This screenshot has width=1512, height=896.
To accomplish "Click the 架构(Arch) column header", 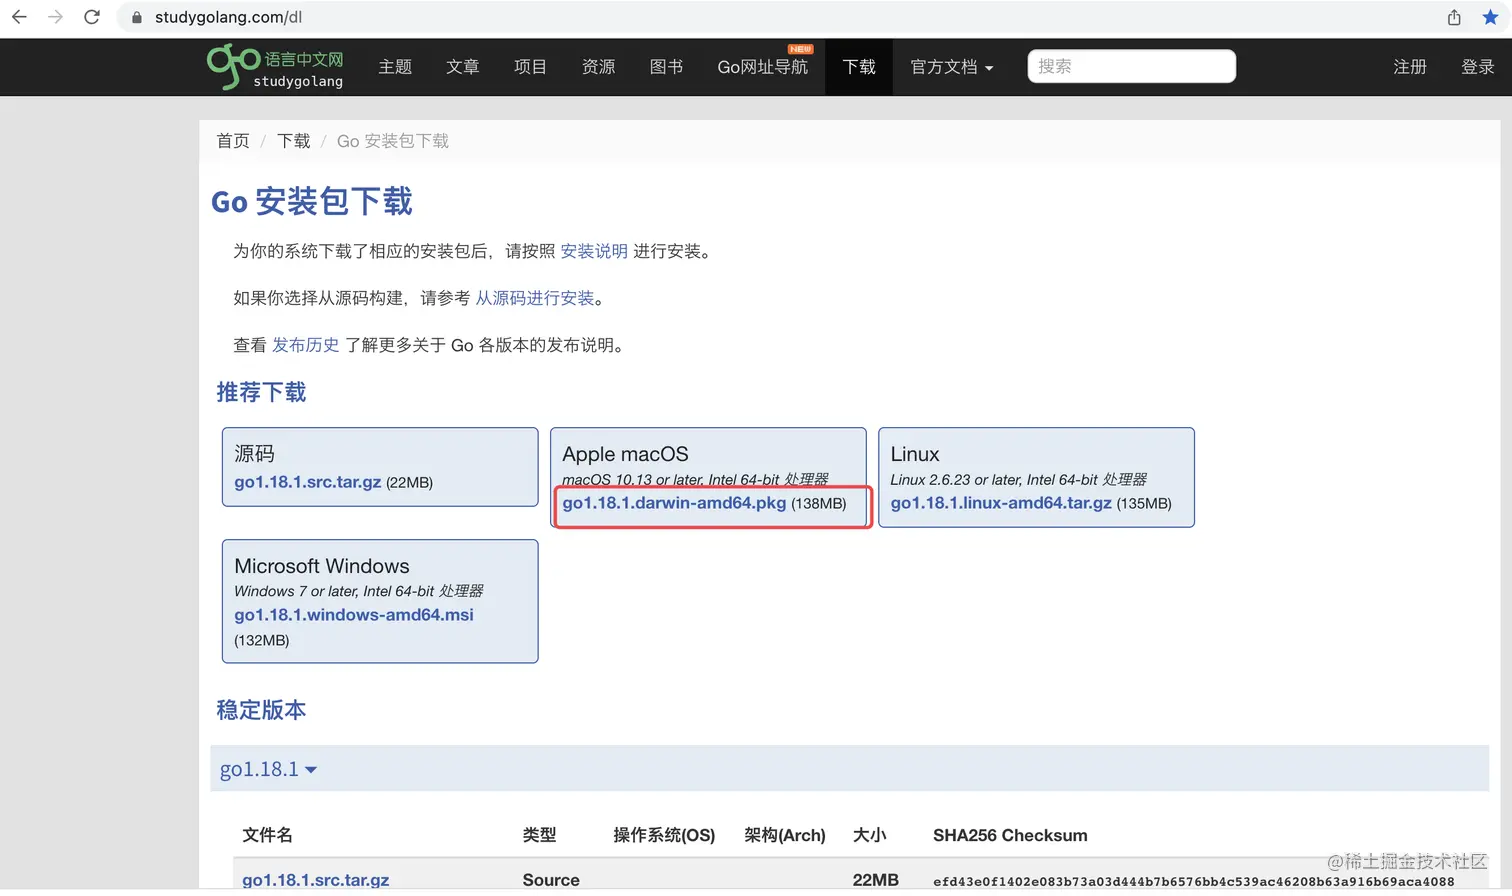I will pyautogui.click(x=785, y=835).
